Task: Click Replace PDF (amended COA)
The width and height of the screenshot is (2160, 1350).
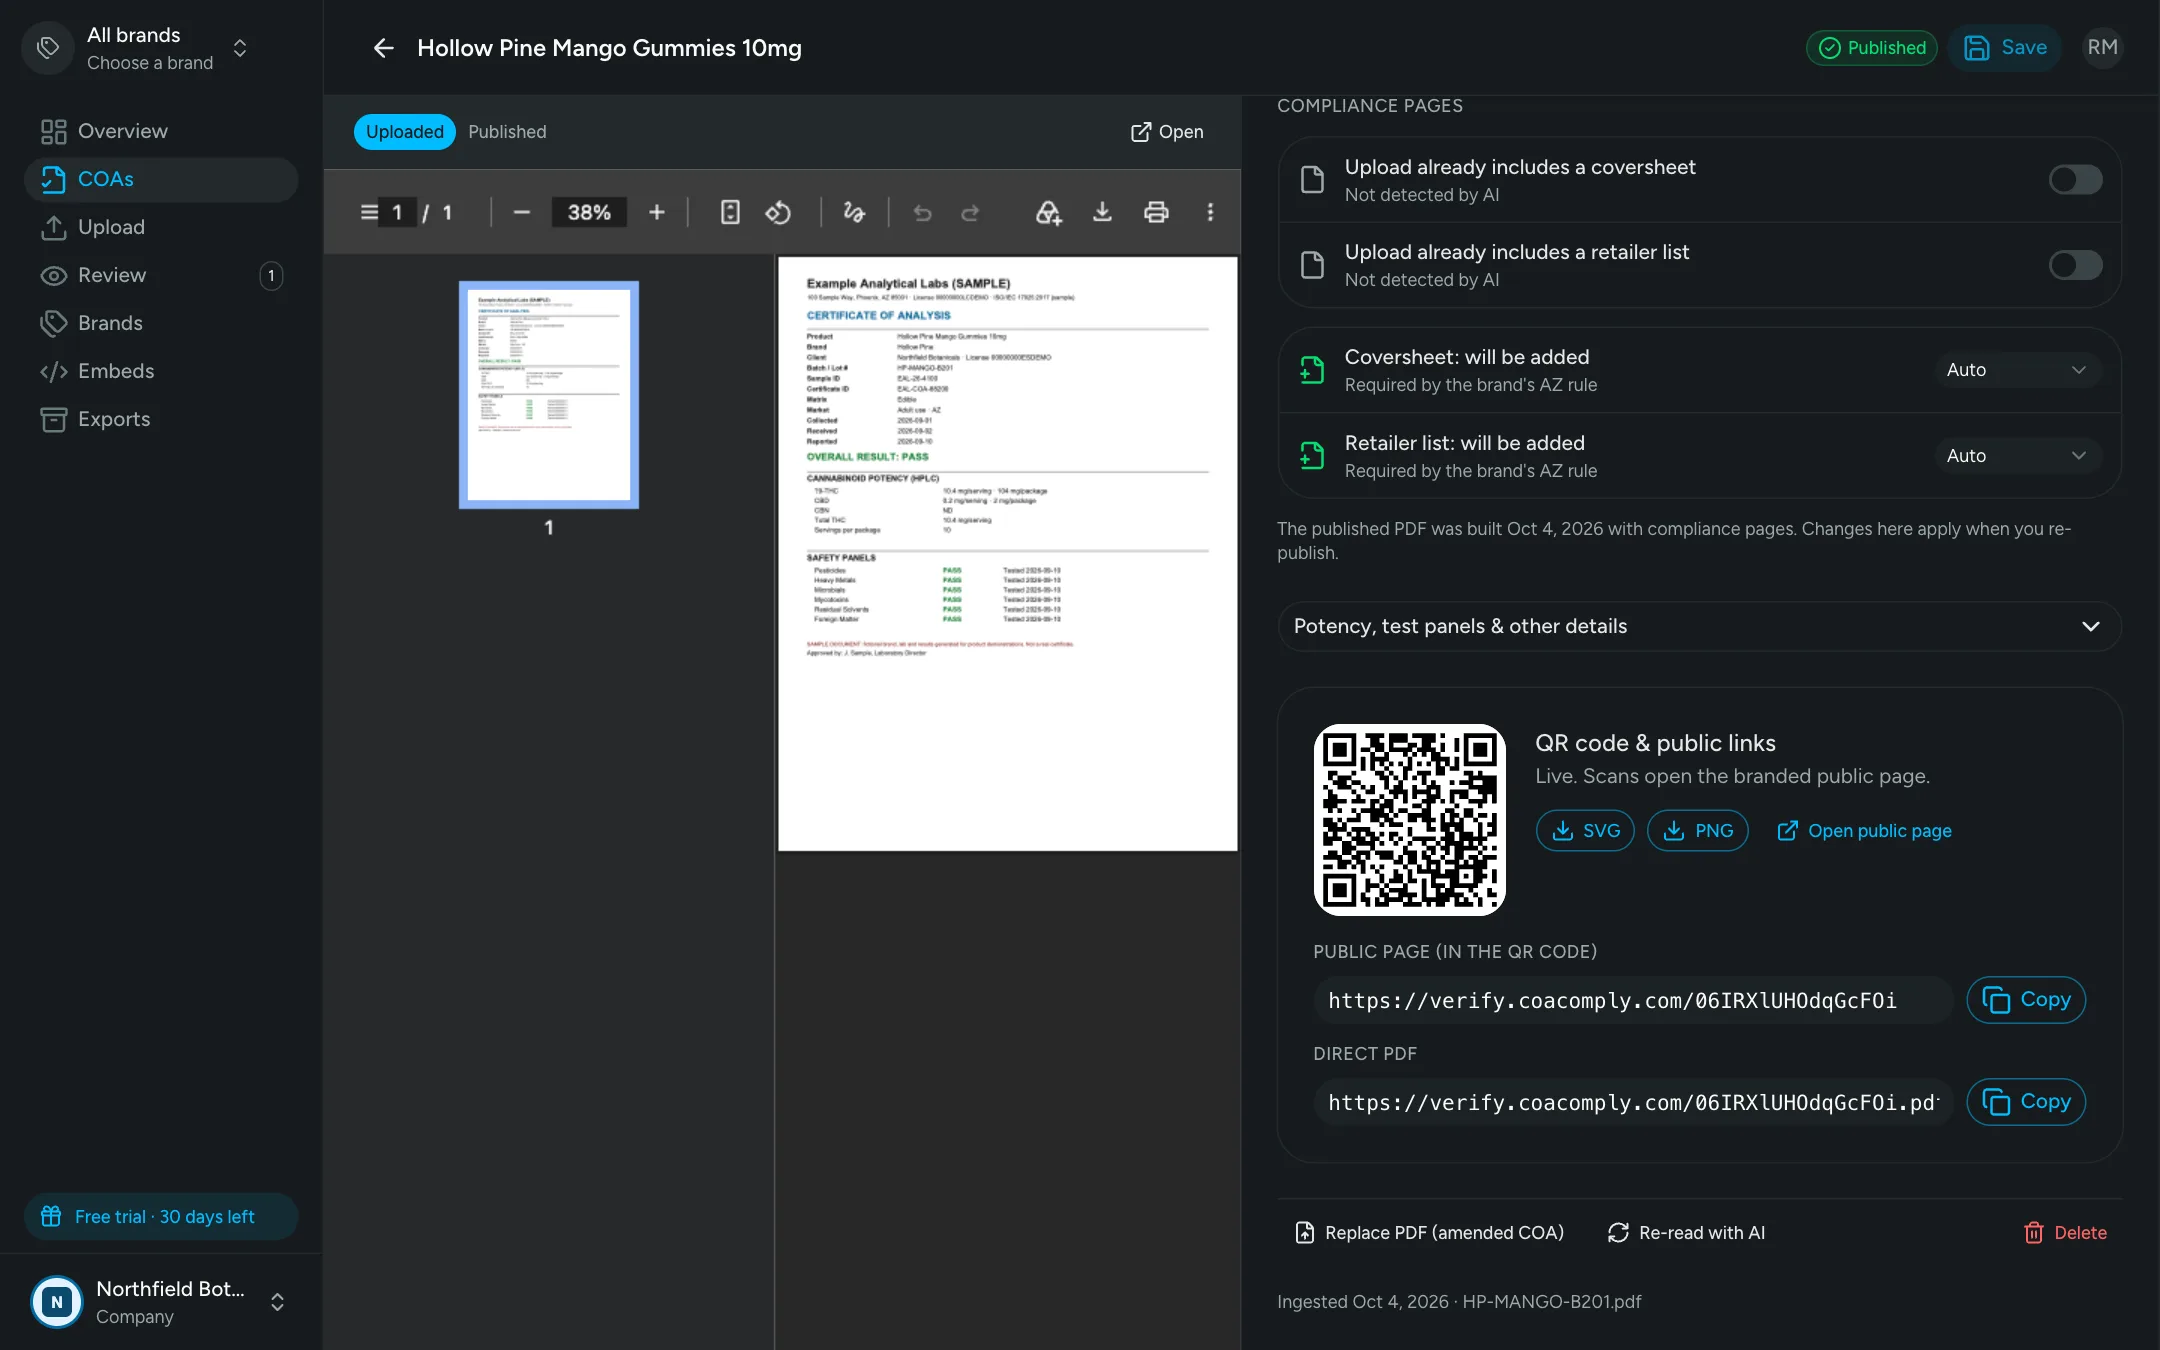Action: (x=1429, y=1233)
